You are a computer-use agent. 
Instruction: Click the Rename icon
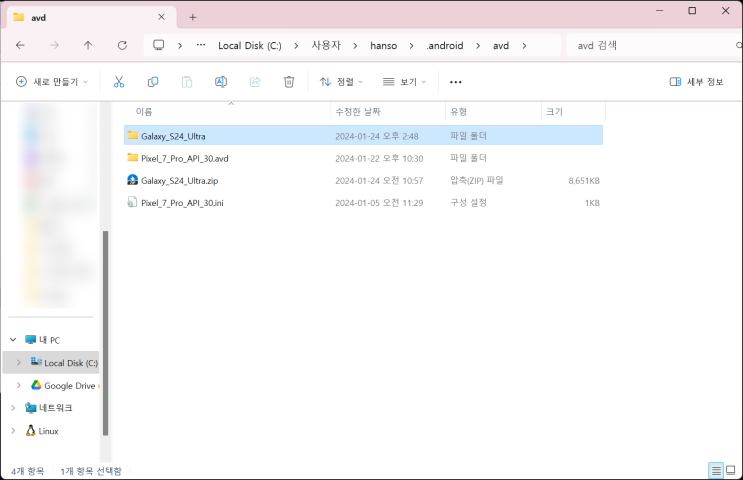pyautogui.click(x=221, y=82)
